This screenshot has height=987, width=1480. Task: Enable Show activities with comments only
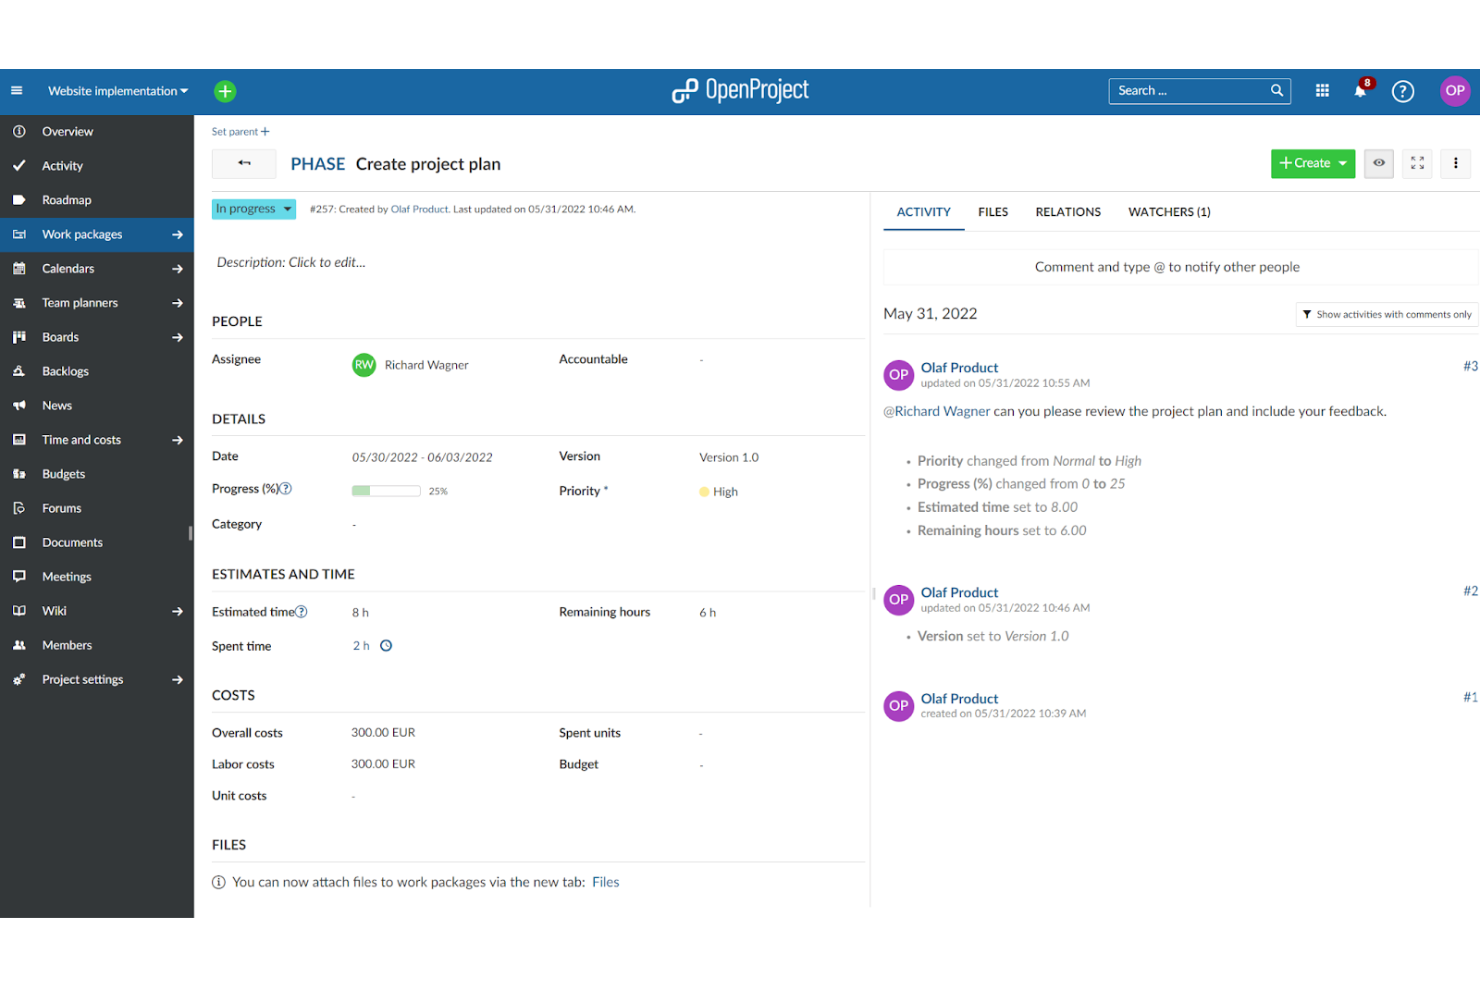1386,314
